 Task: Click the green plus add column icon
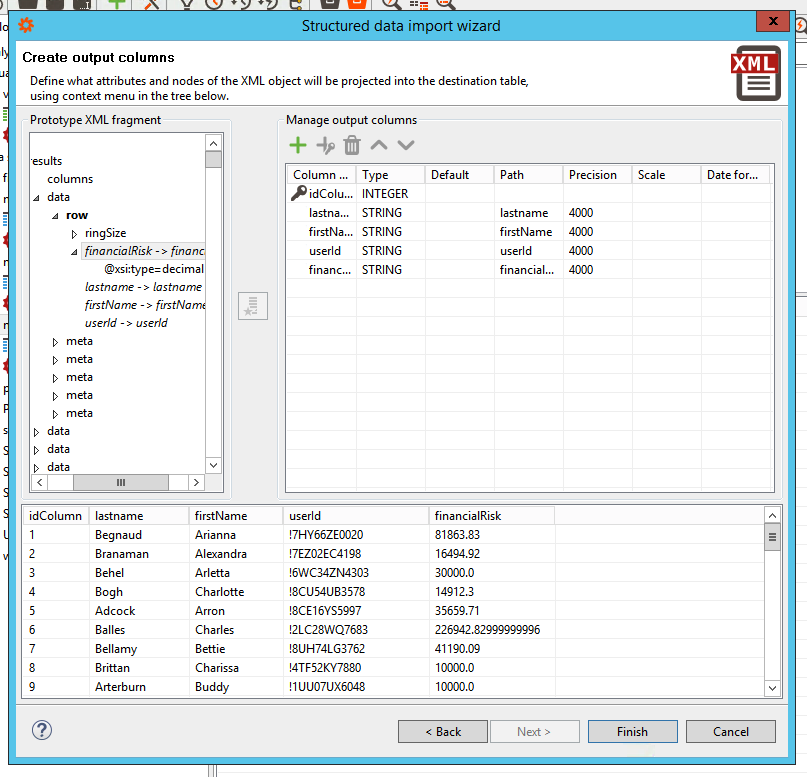click(x=298, y=146)
